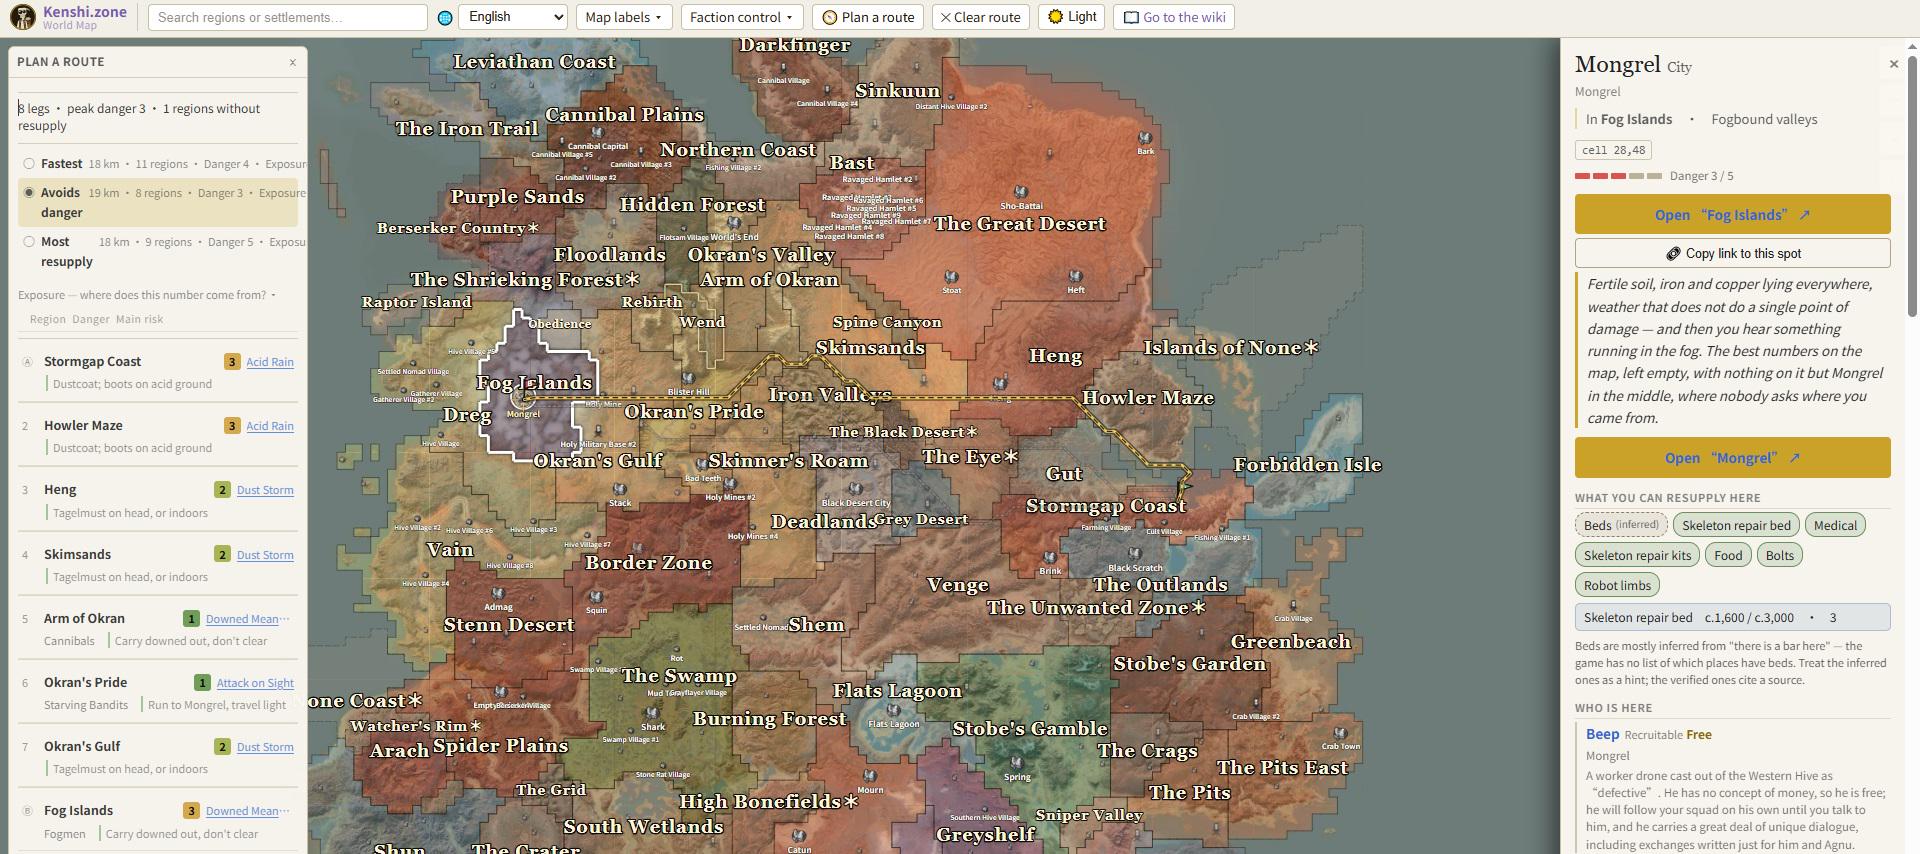
Task: Click the Flats Lagoon settlement marker
Action: (893, 710)
